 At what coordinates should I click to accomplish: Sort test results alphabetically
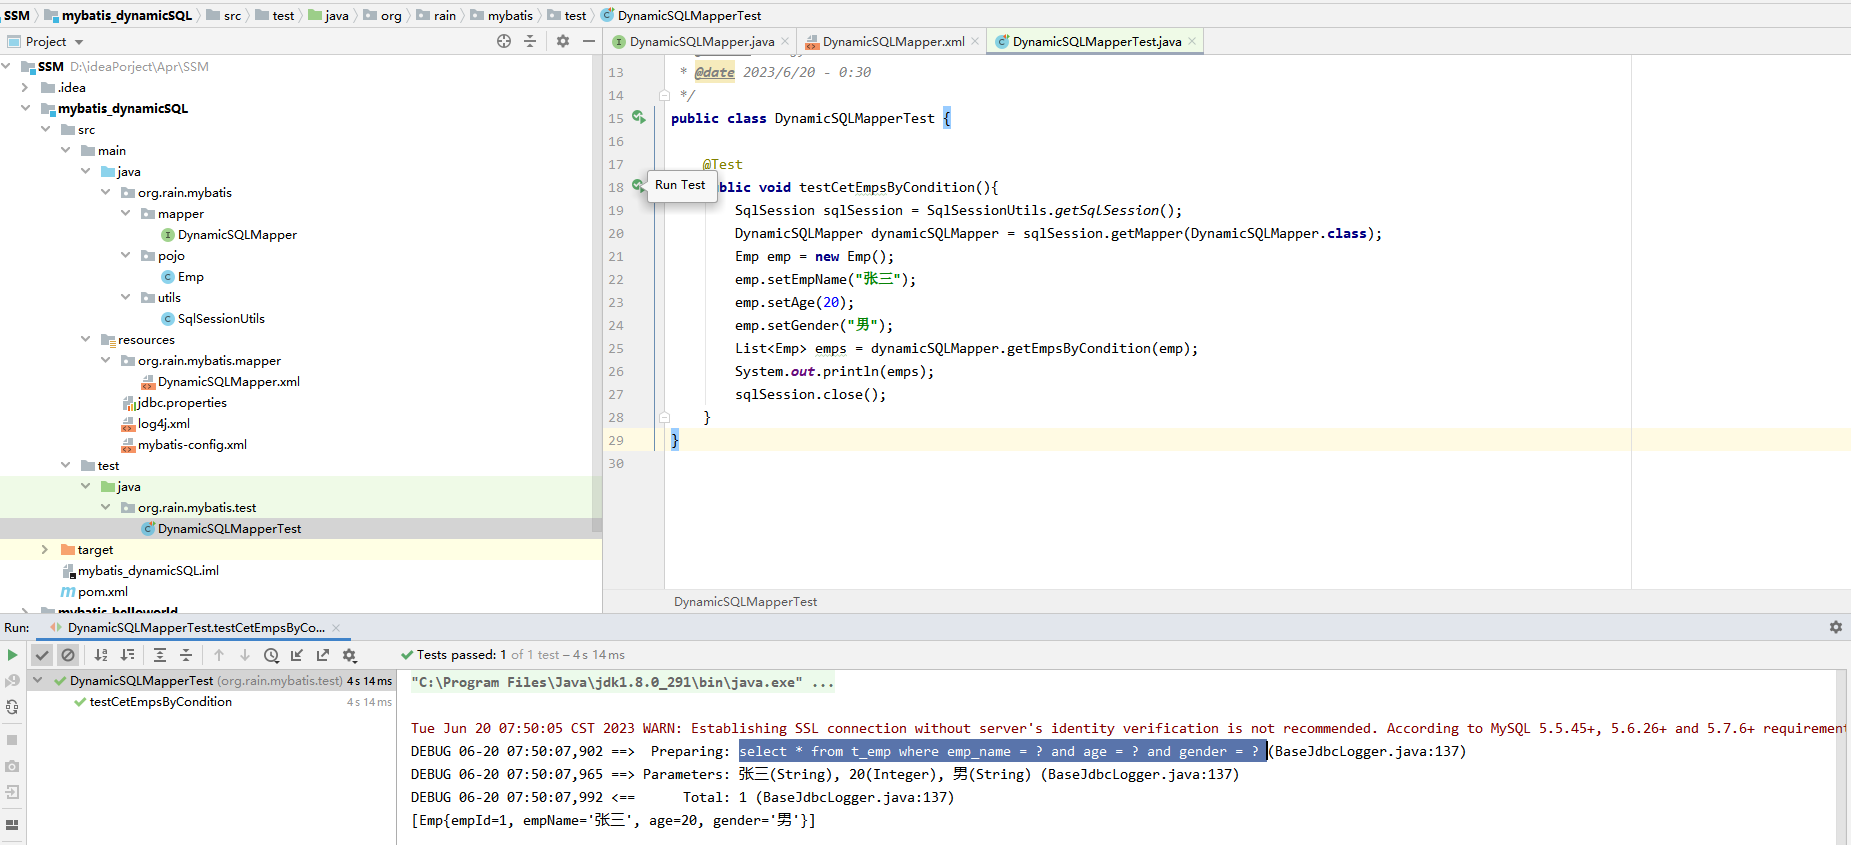point(101,655)
